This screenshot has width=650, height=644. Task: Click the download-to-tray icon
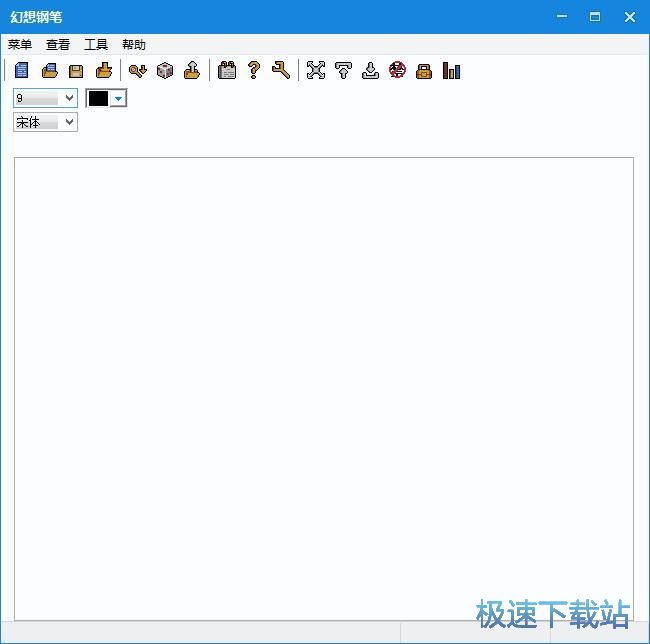[370, 70]
